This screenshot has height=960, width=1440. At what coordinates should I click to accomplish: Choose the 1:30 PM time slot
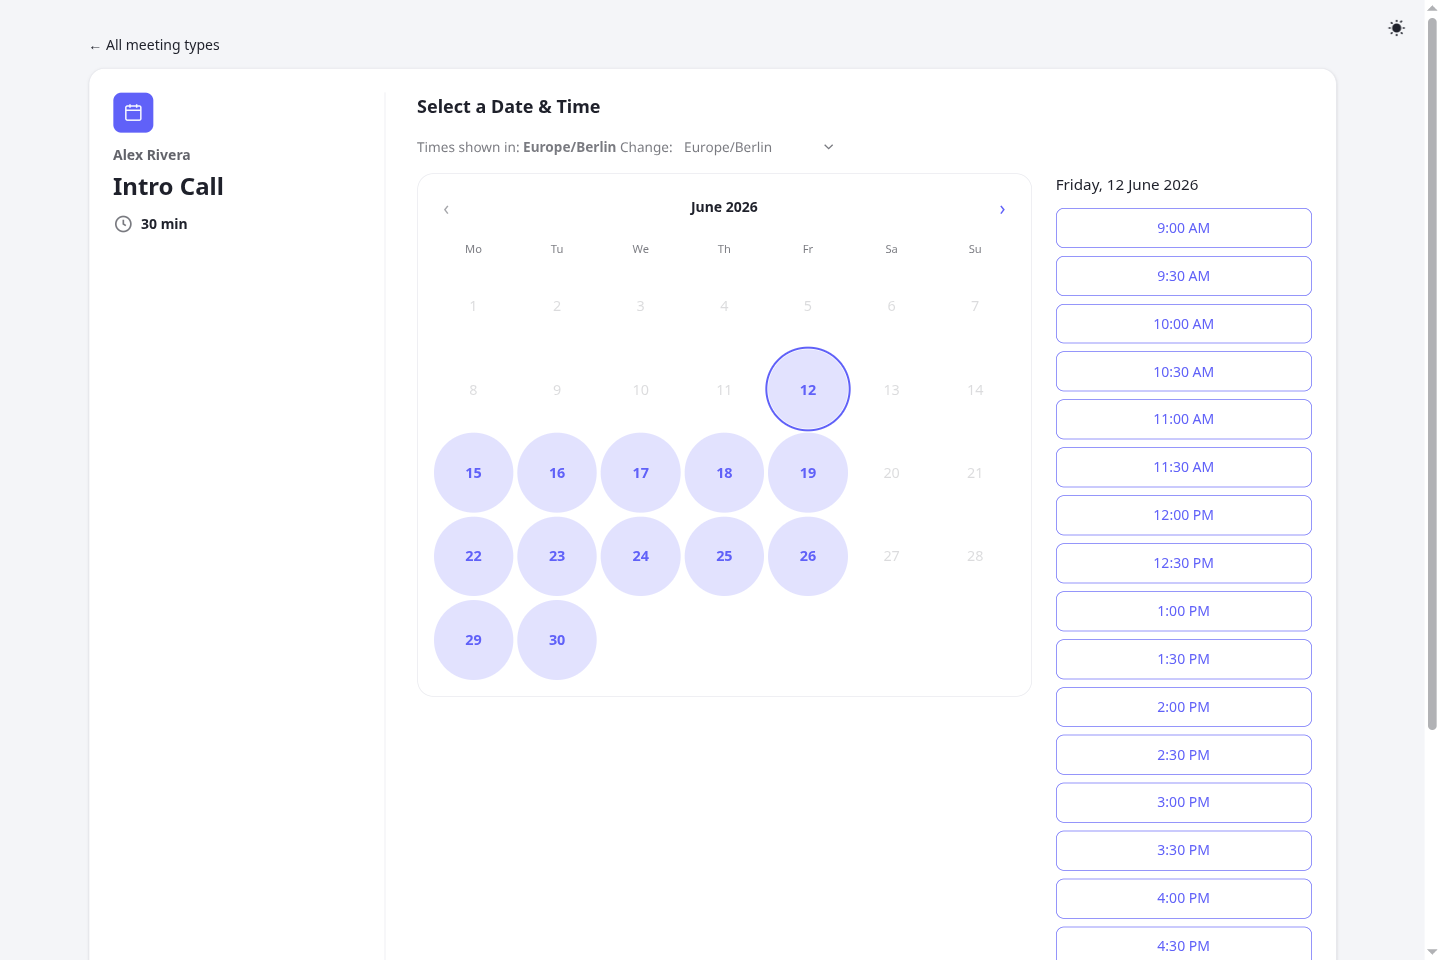pyautogui.click(x=1184, y=659)
